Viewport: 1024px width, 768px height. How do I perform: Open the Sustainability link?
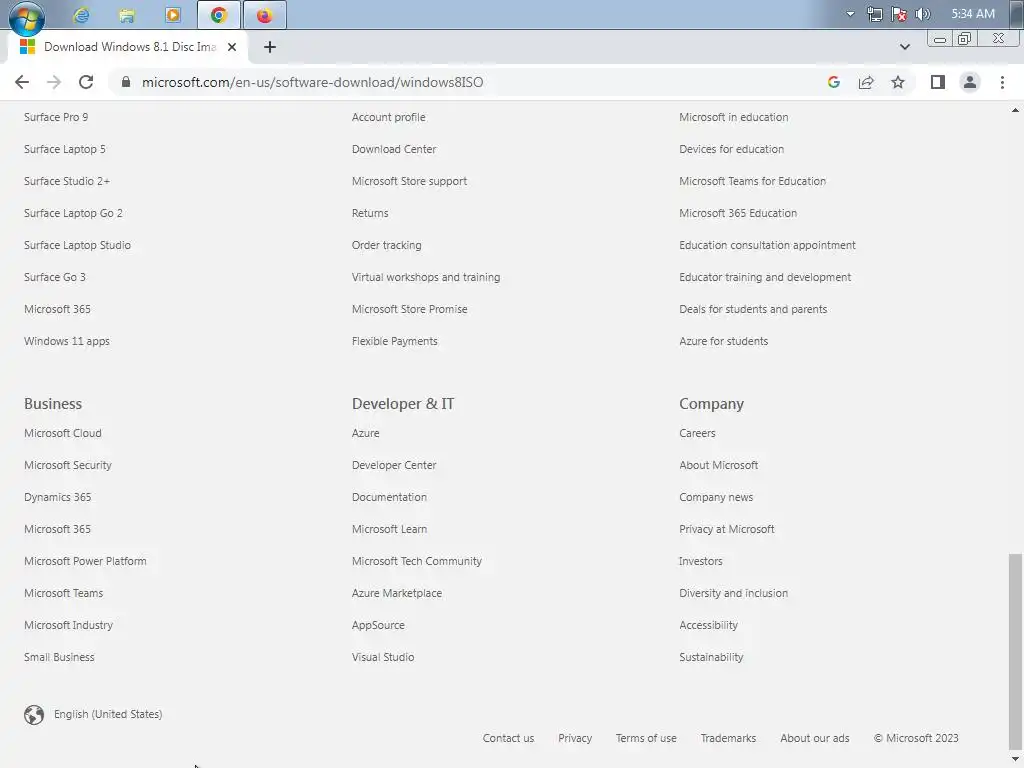[x=711, y=658]
